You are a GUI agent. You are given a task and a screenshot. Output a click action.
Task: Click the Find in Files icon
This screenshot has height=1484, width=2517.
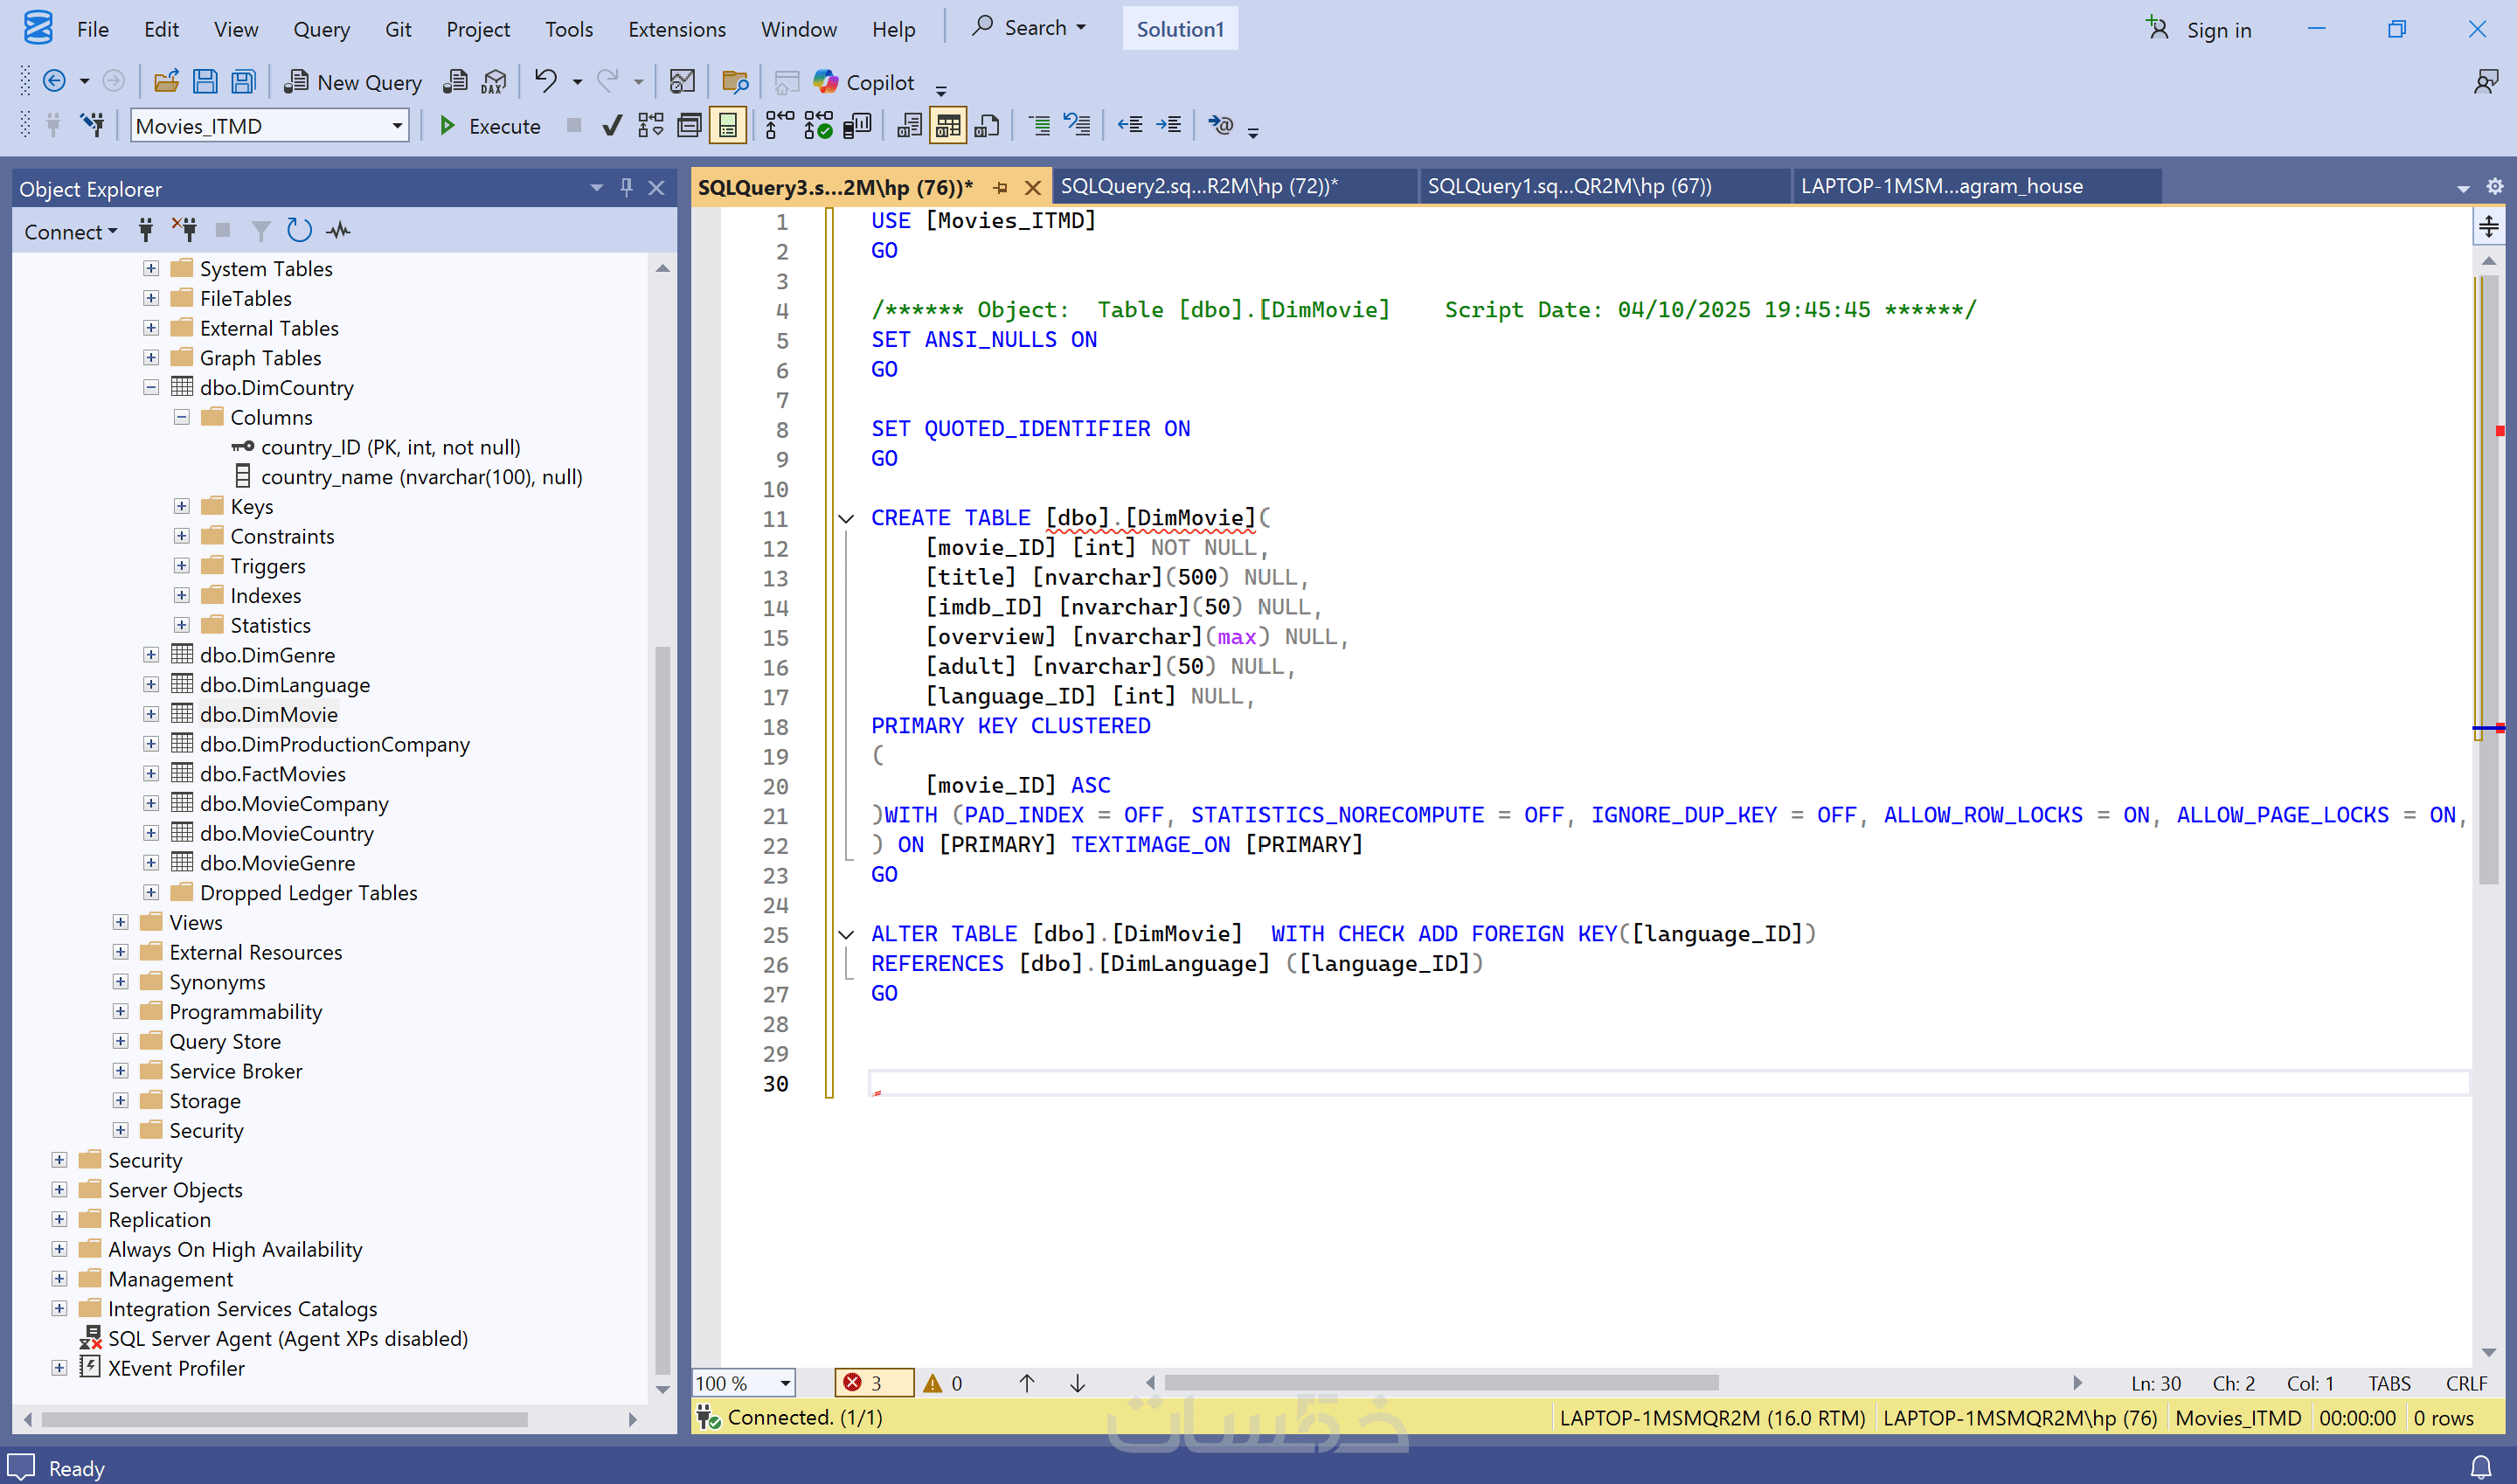tap(735, 82)
